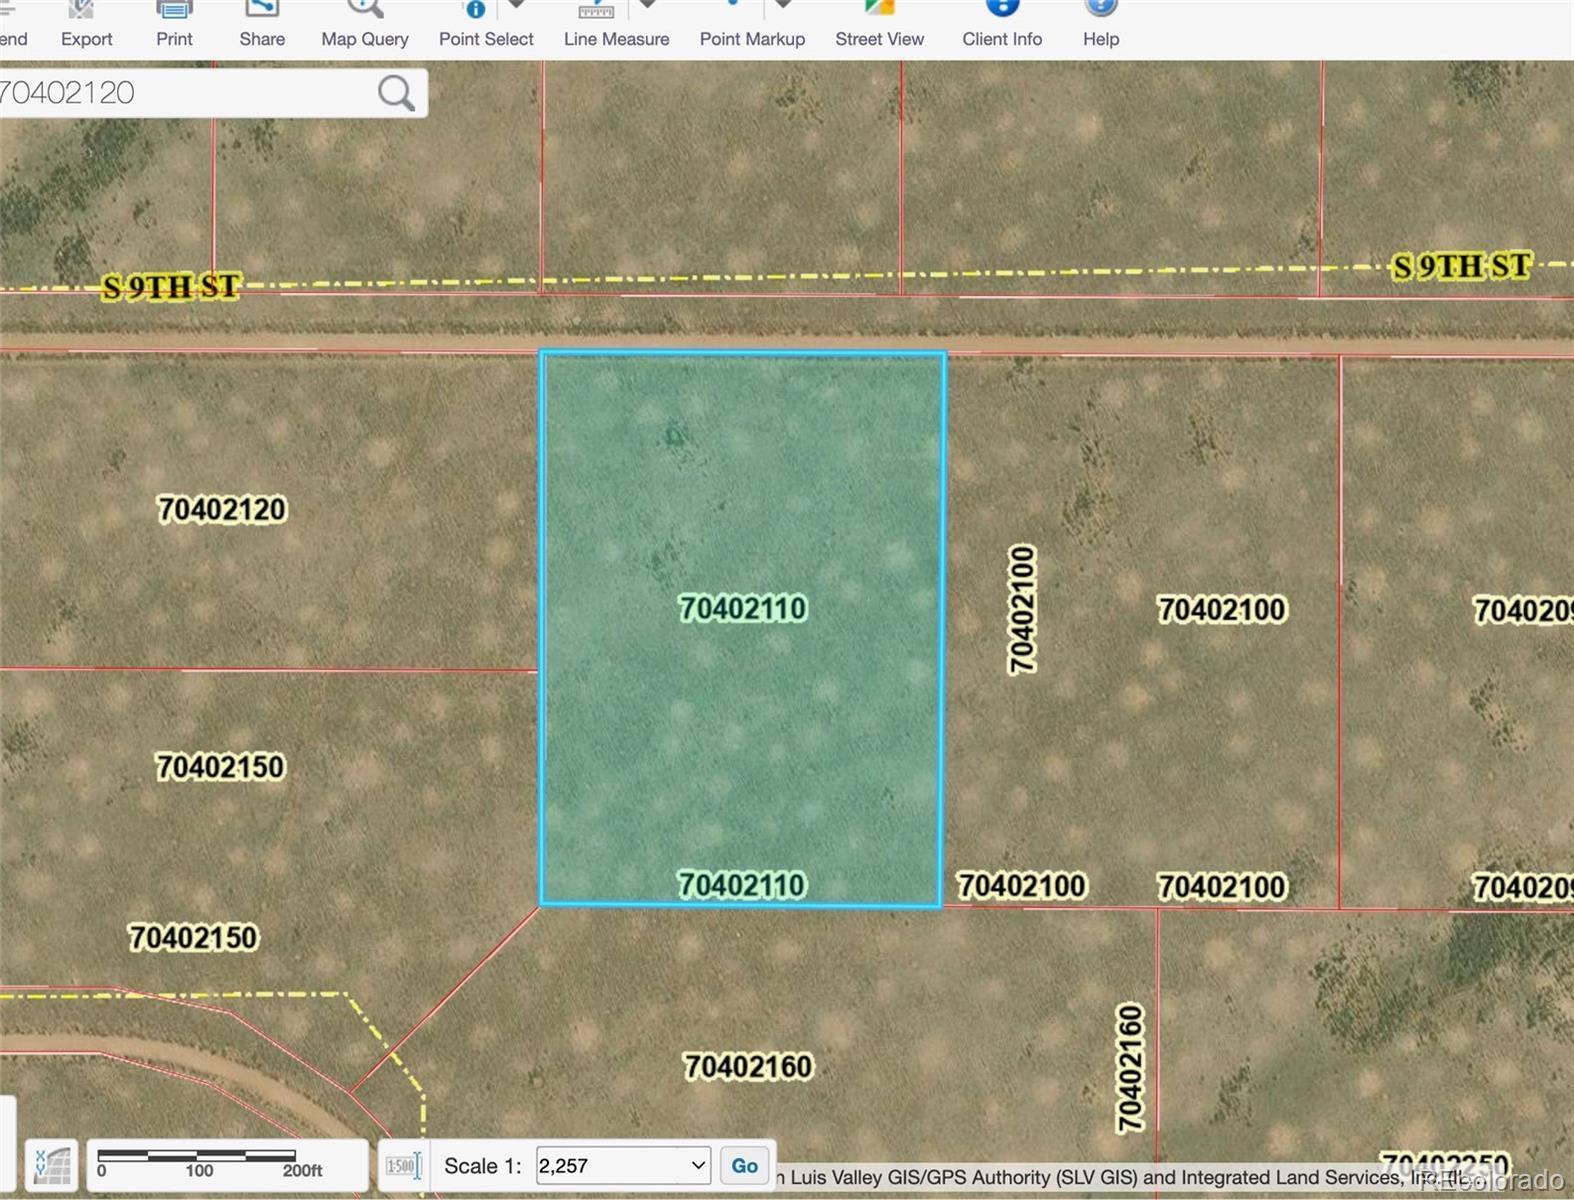This screenshot has height=1200, width=1574.
Task: Choose the Point Markup tool
Action: [x=733, y=25]
